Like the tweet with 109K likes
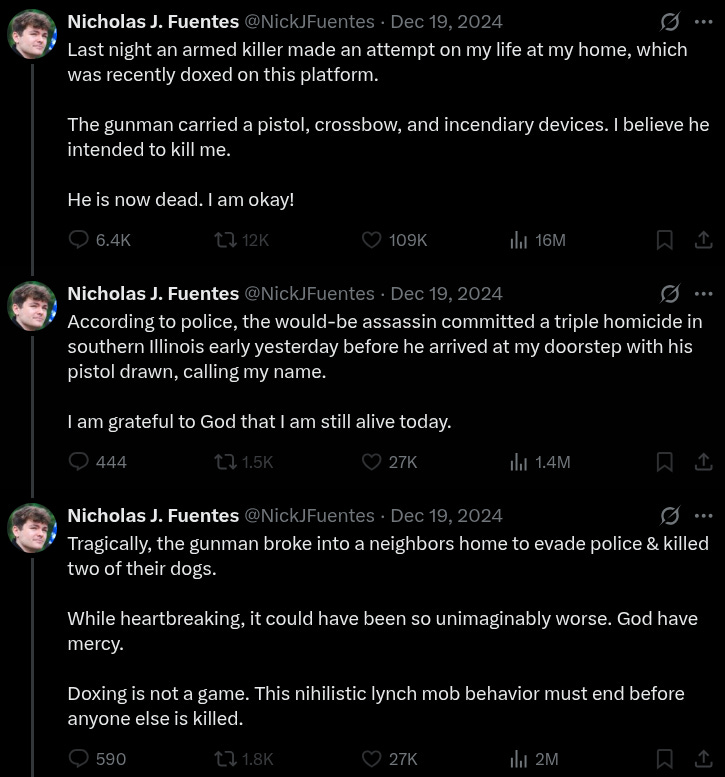The image size is (725, 777). click(371, 240)
